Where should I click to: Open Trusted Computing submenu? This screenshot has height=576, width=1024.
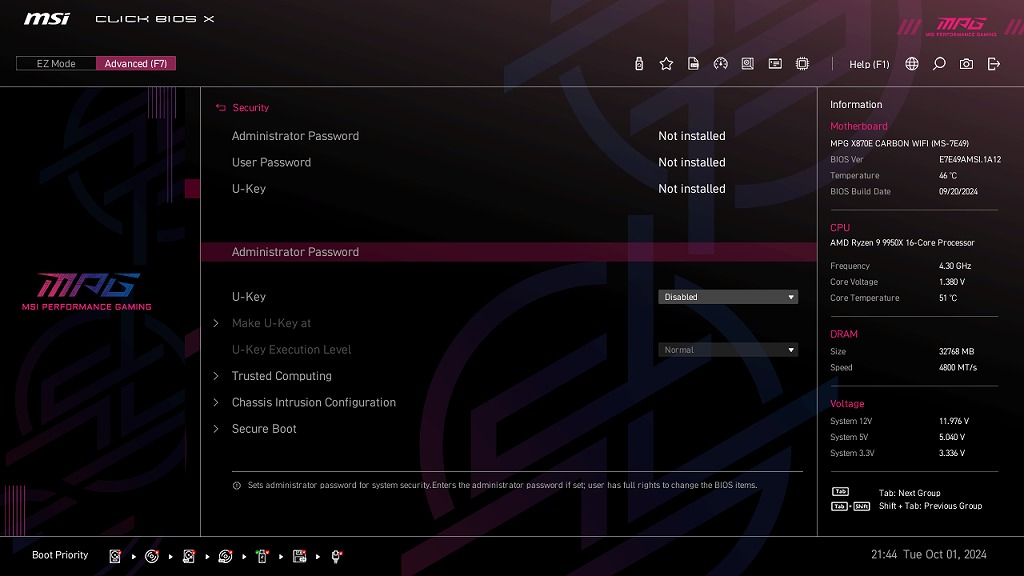[281, 376]
